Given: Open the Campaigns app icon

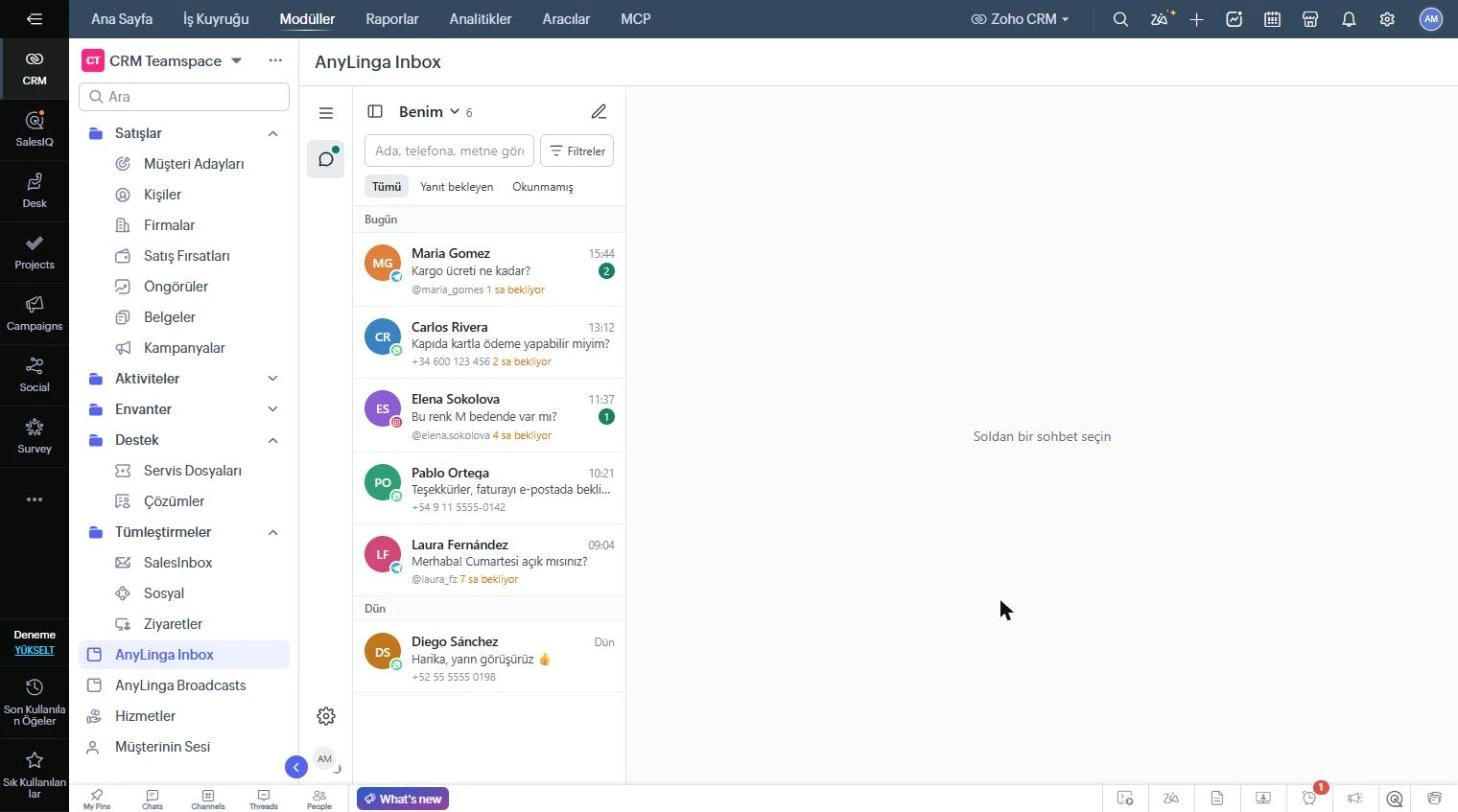Looking at the screenshot, I should coord(34,313).
